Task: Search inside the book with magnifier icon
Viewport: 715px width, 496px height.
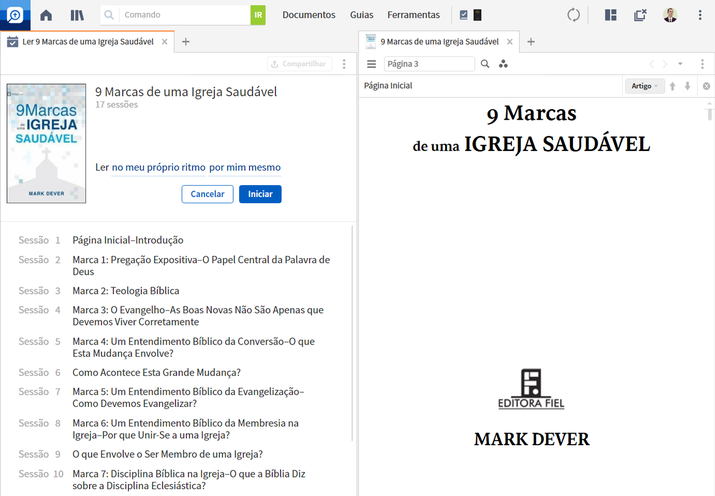Action: (485, 64)
